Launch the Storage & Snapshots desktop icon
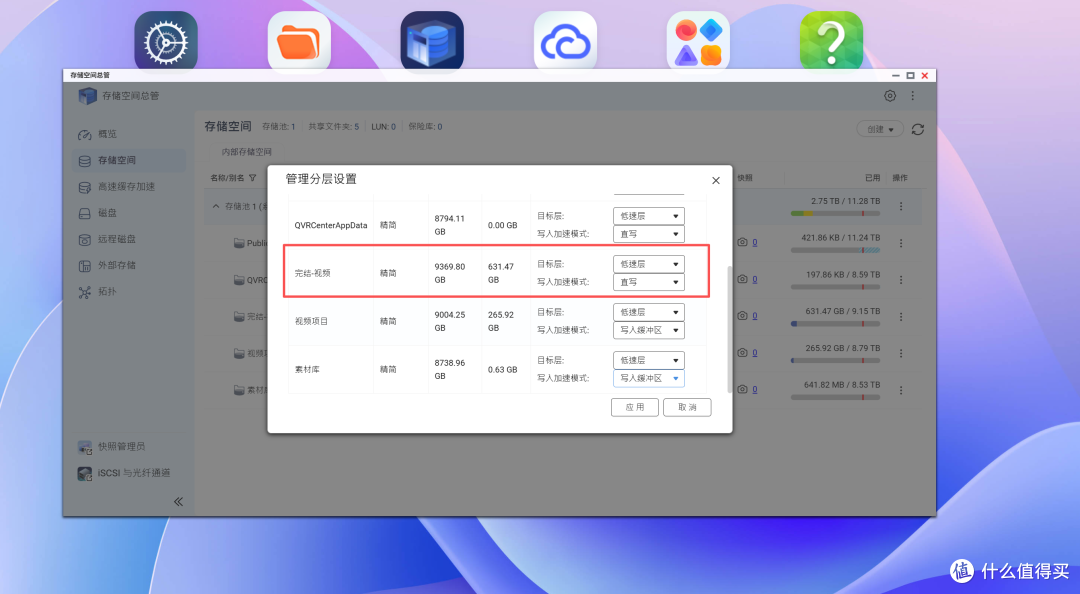Image resolution: width=1080 pixels, height=594 pixels. tap(432, 41)
